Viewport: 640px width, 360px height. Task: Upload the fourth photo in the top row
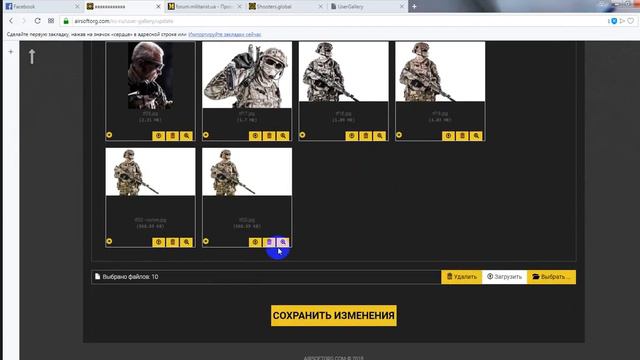tap(448, 136)
